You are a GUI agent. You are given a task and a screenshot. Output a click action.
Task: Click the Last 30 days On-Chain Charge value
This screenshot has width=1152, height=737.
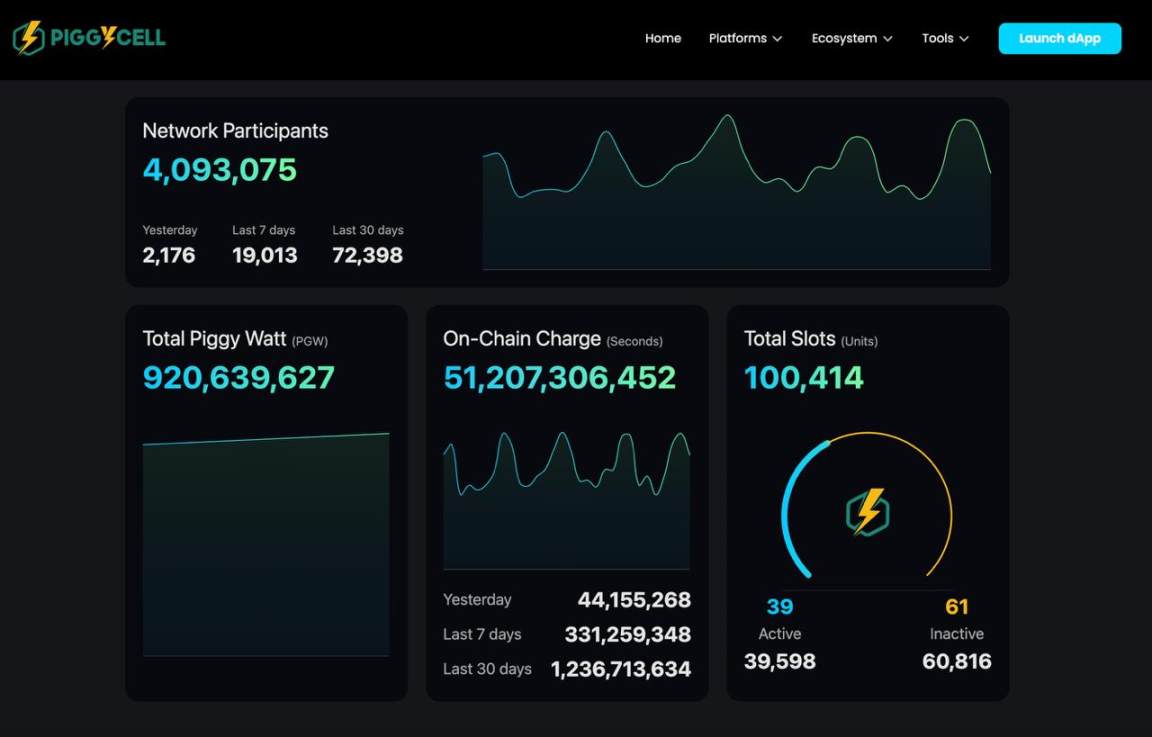(x=620, y=669)
